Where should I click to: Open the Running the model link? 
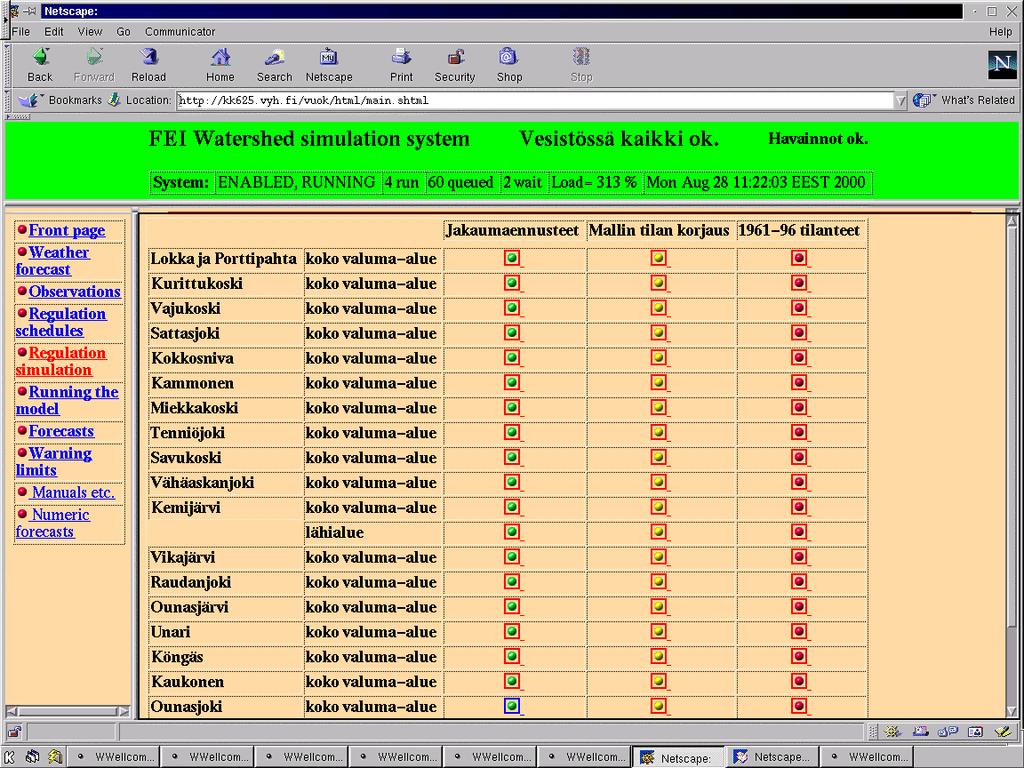coord(67,400)
